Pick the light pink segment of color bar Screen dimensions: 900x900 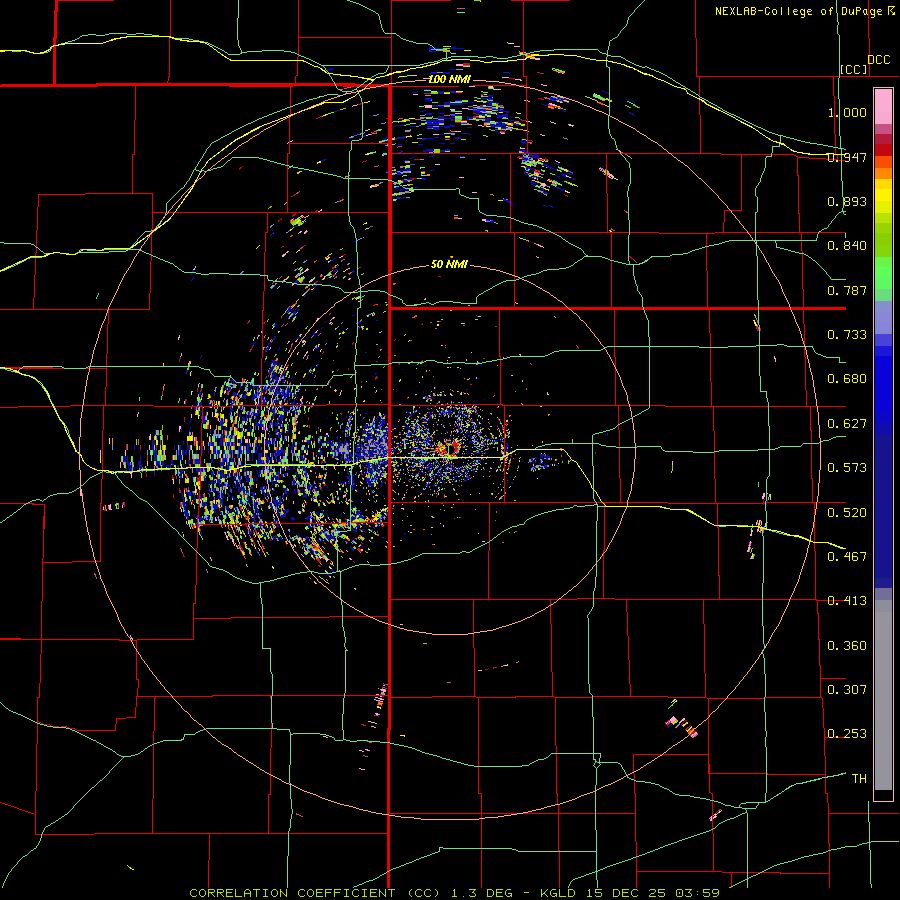pos(883,106)
